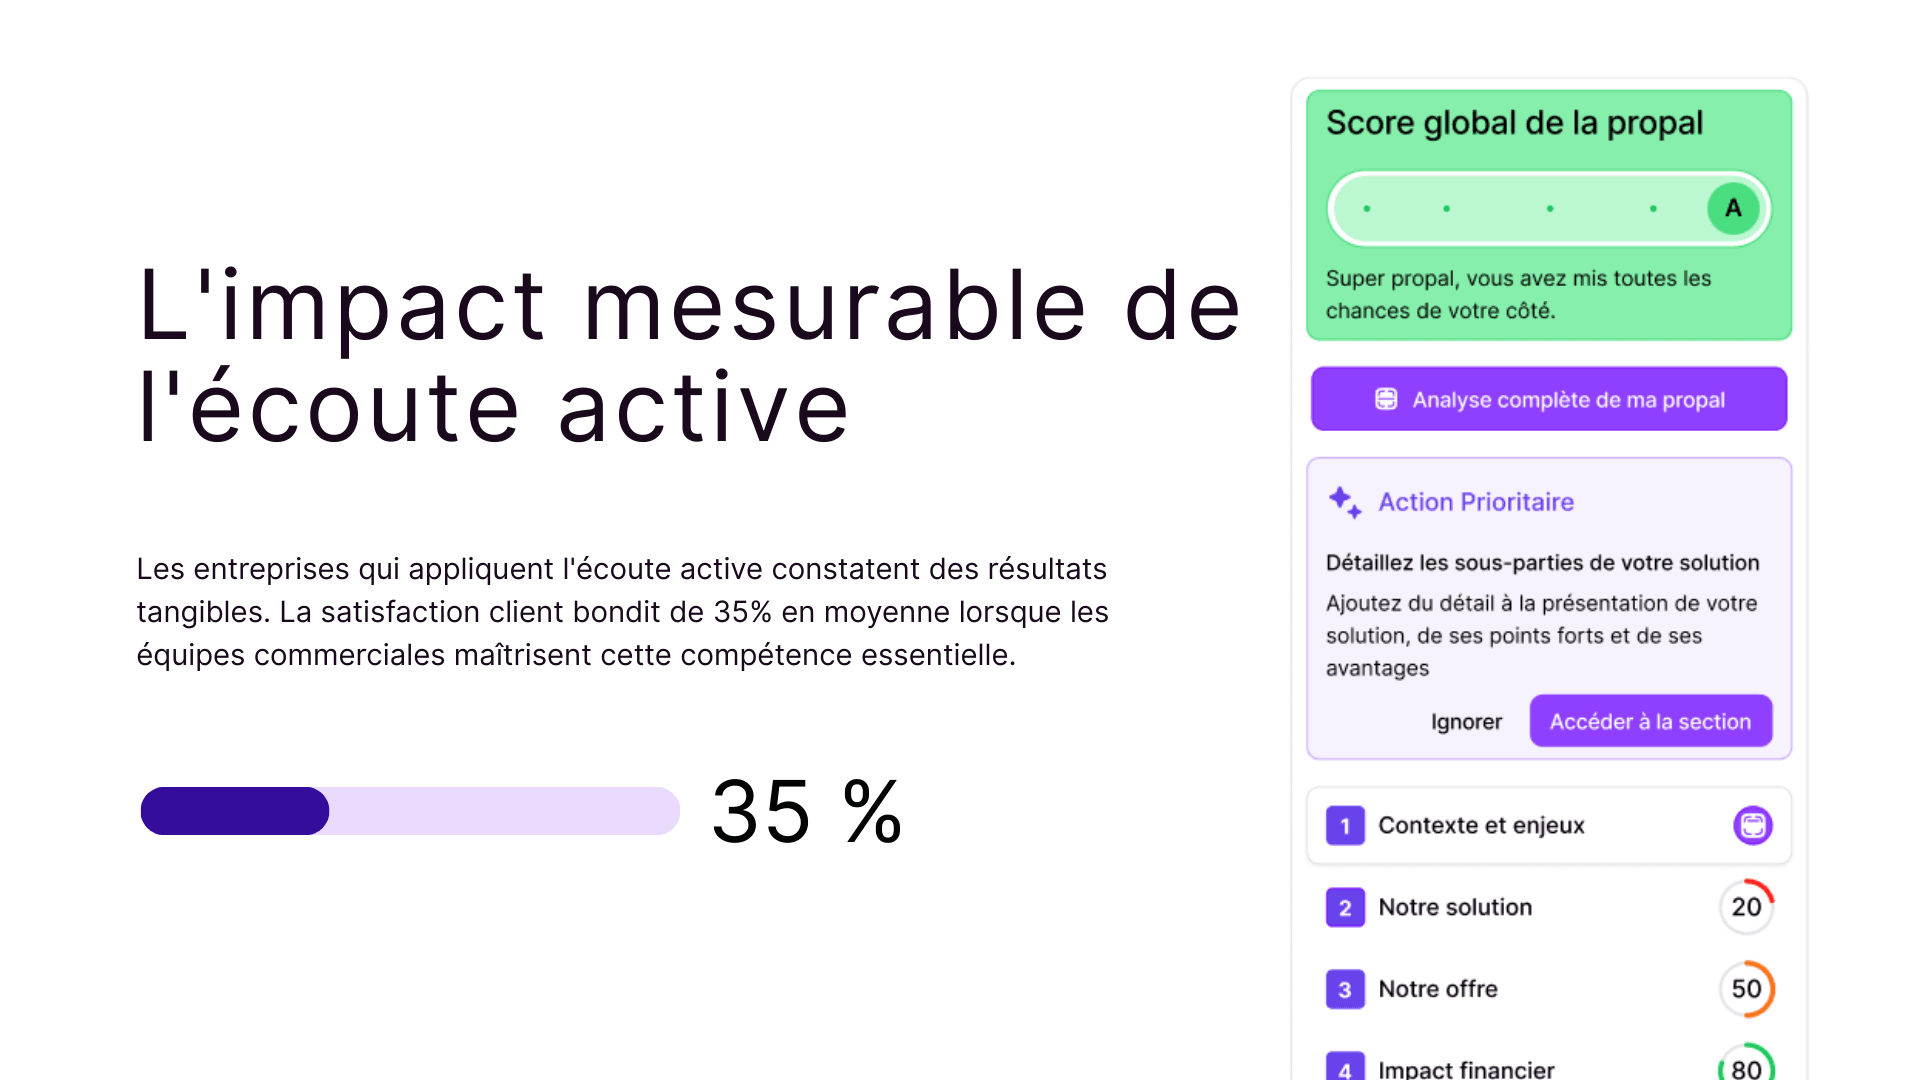Image resolution: width=1920 pixels, height=1080 pixels.
Task: Click the green A grade badge on the gauge
Action: pyautogui.click(x=1733, y=208)
